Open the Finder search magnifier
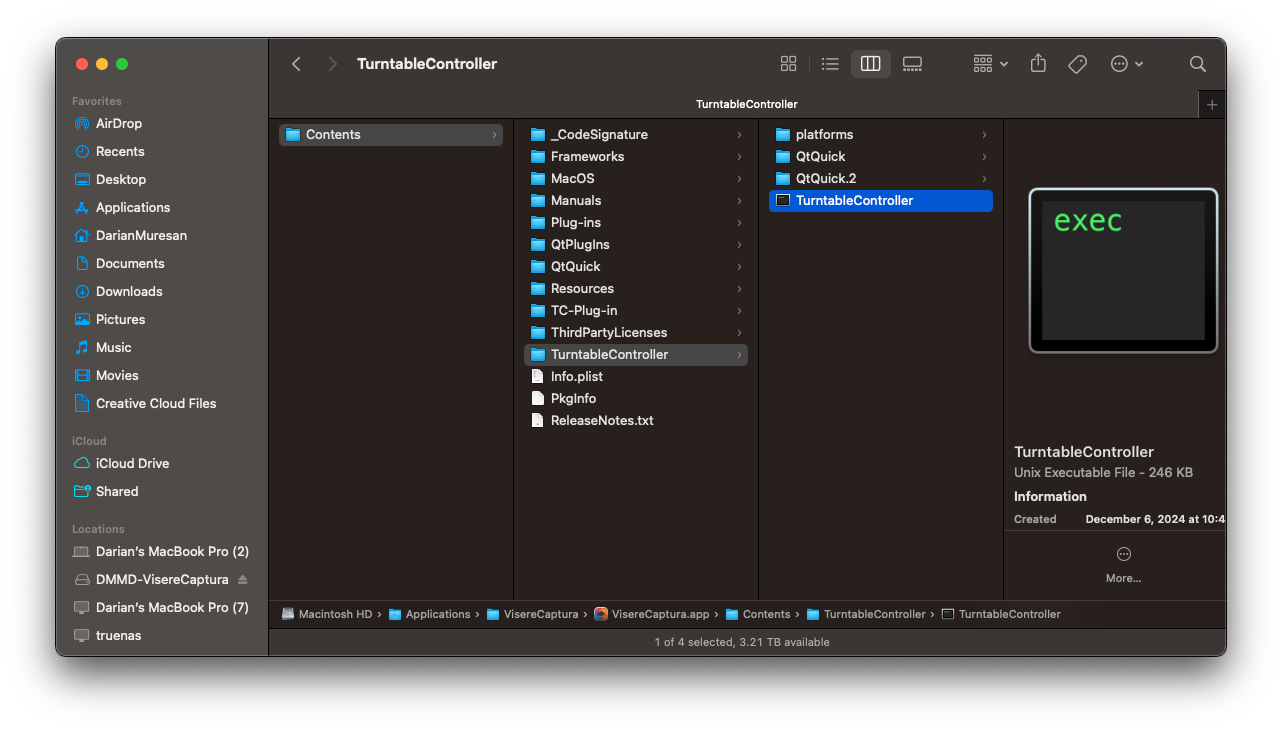Image resolution: width=1282 pixels, height=730 pixels. click(x=1197, y=64)
